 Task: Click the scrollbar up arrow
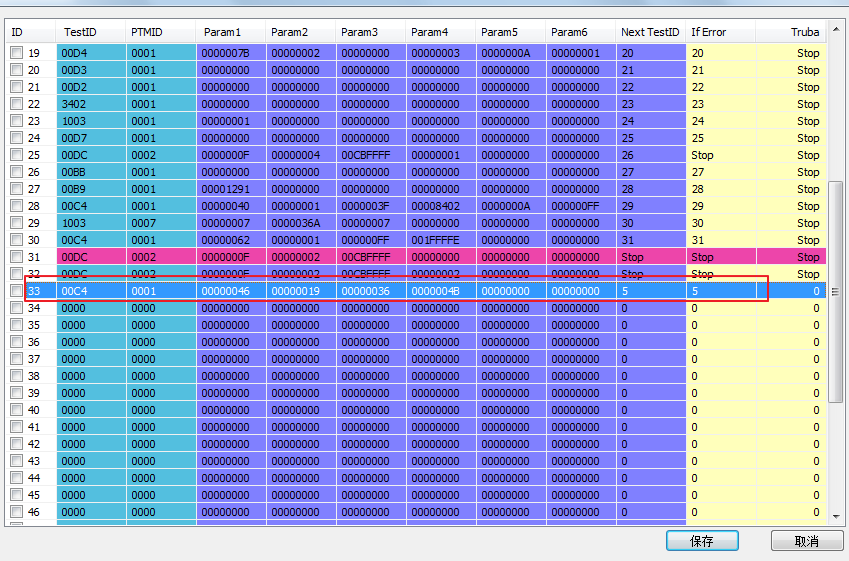click(x=836, y=28)
